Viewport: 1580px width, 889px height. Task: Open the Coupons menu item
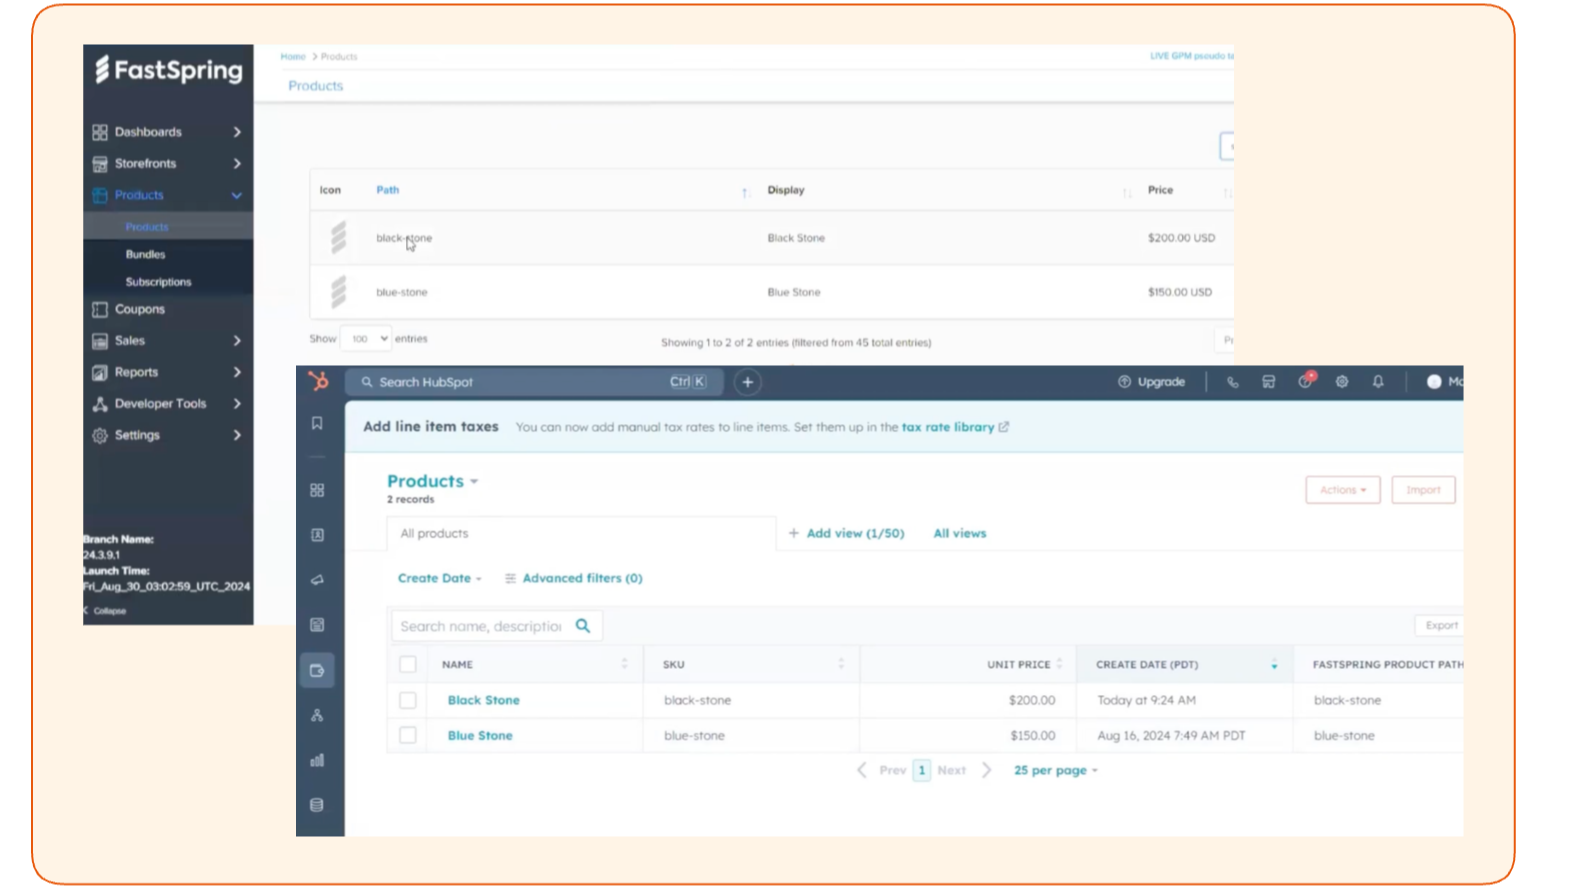pos(139,310)
